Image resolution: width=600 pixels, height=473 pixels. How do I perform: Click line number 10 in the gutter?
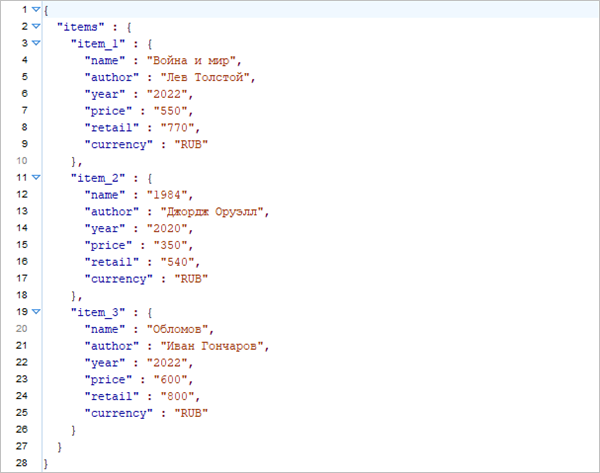[22, 161]
